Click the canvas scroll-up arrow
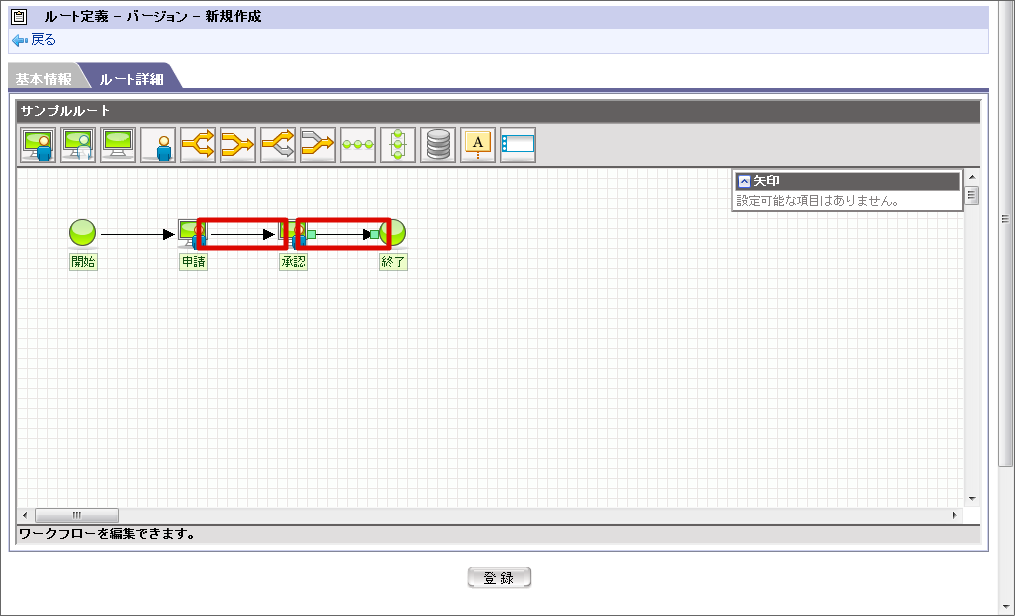1015x616 pixels. point(972,177)
